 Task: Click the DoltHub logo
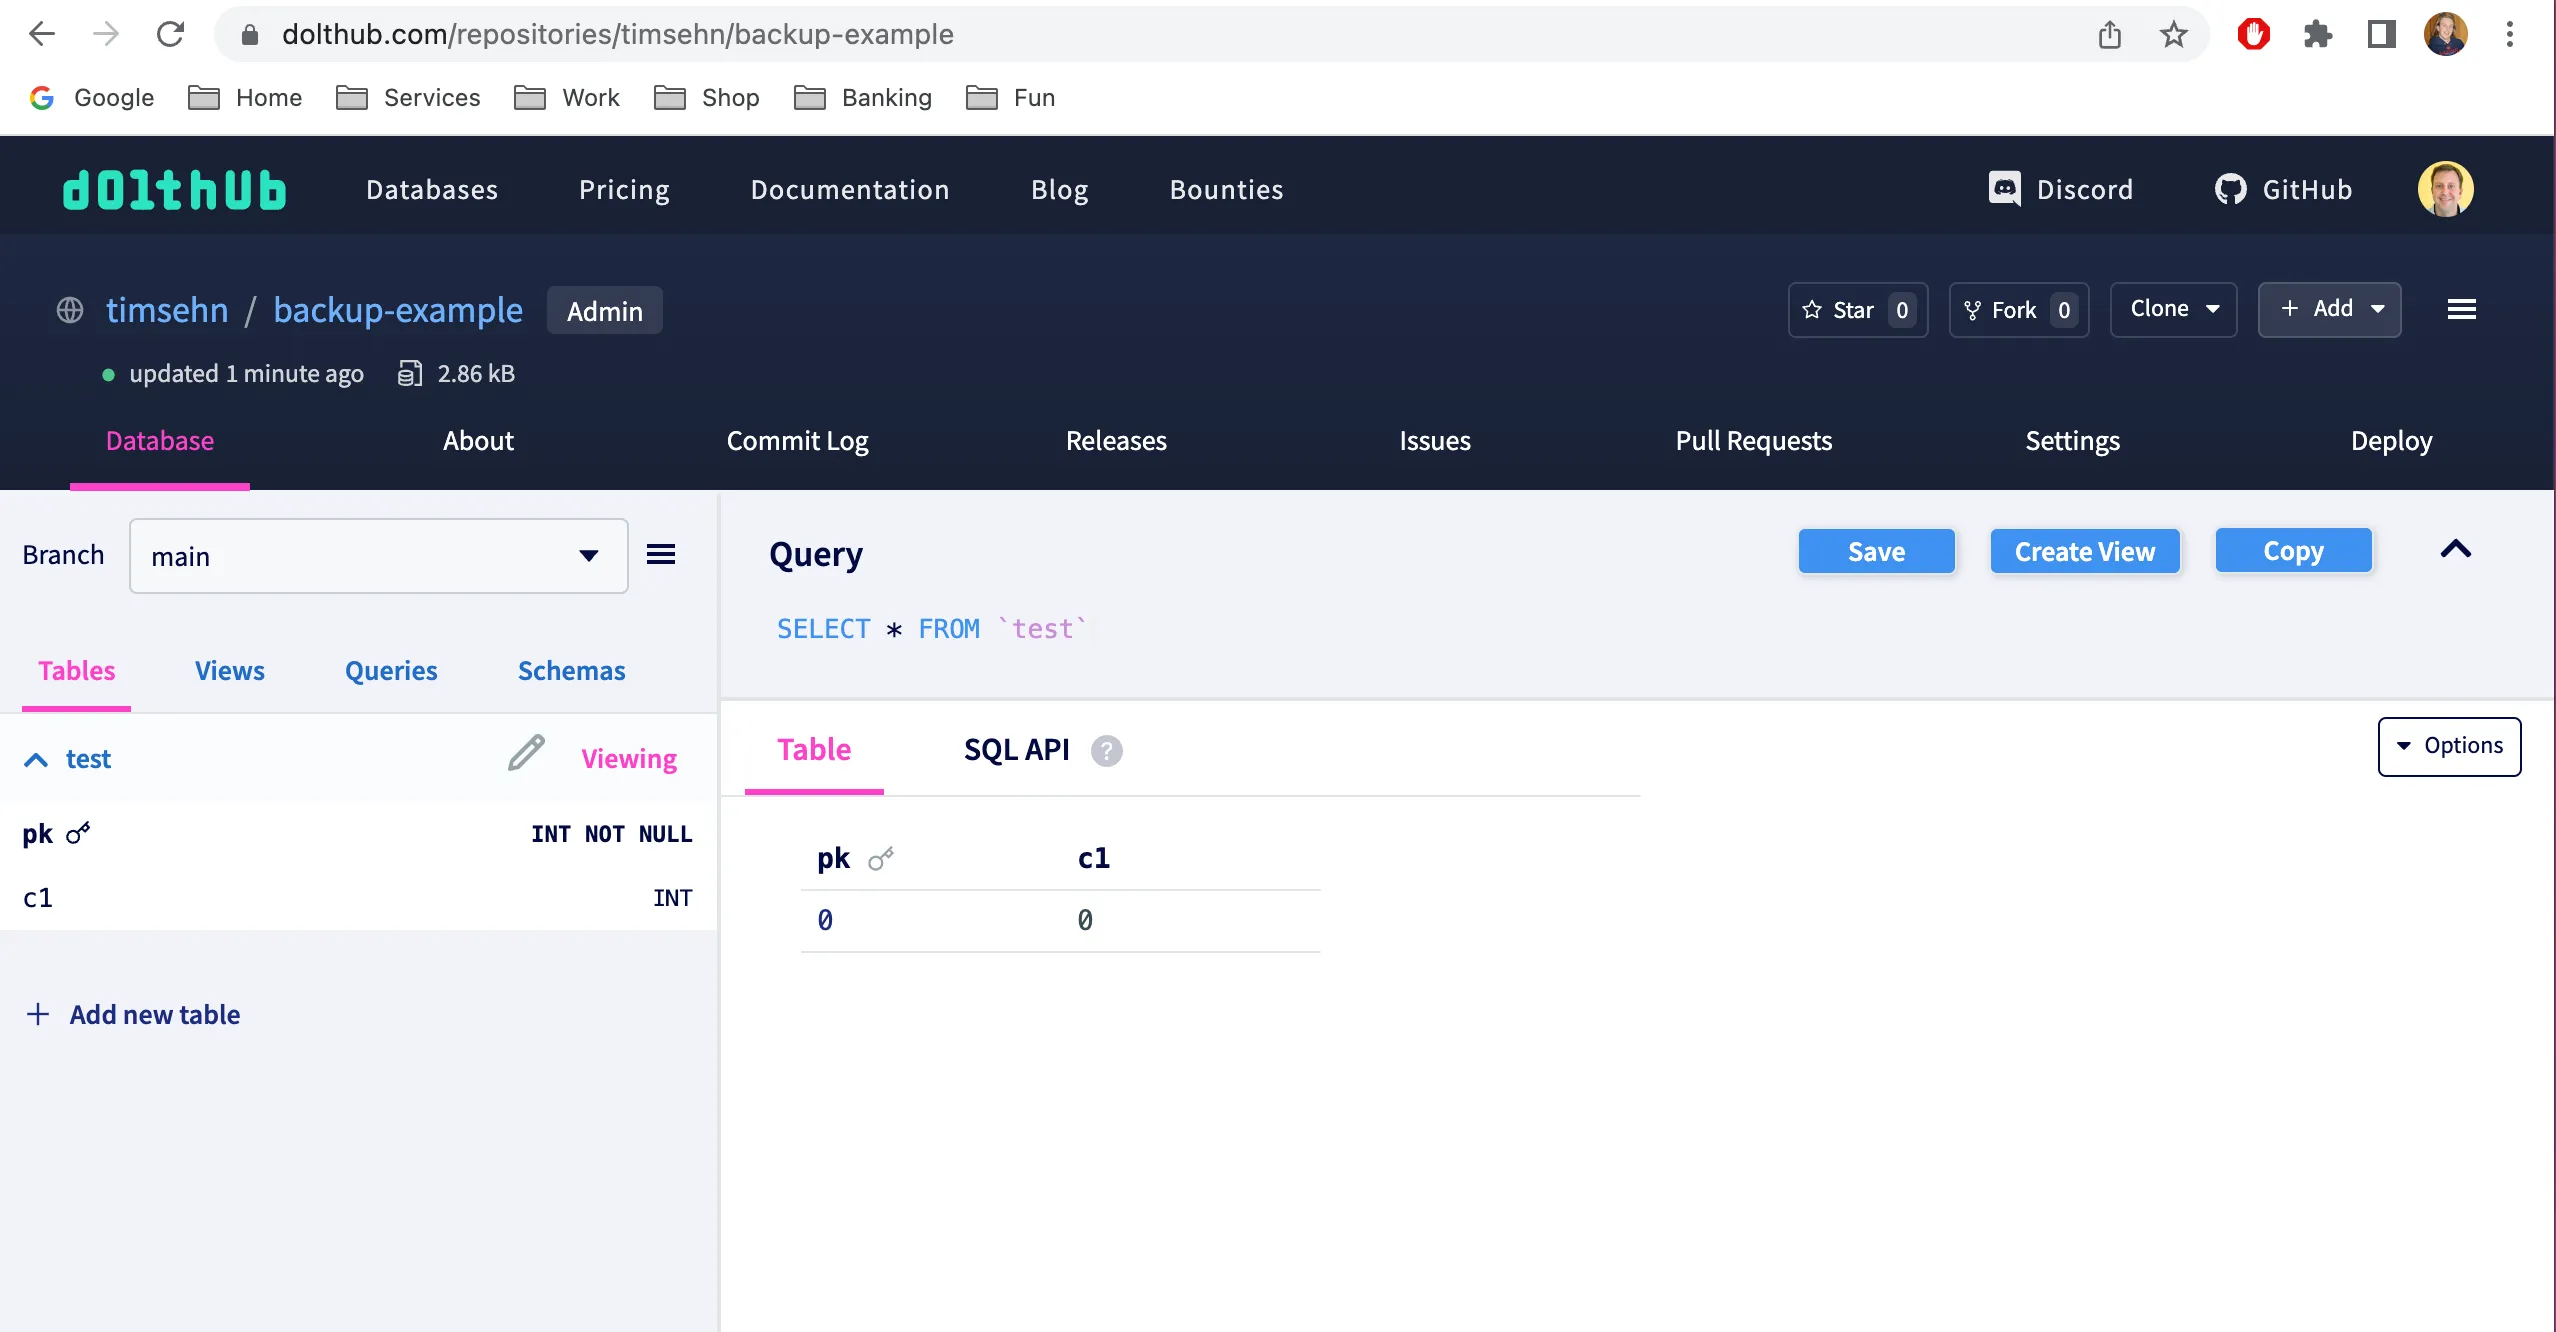[175, 190]
